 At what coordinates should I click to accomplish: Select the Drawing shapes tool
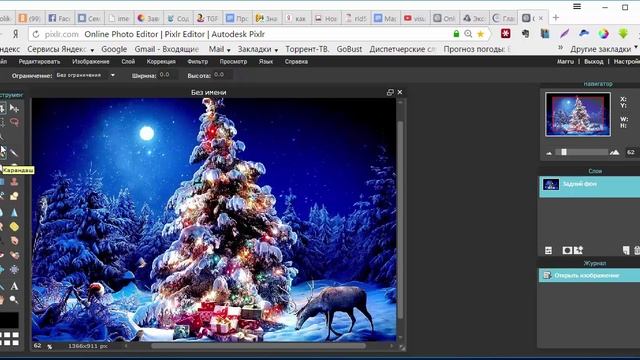coord(14,196)
